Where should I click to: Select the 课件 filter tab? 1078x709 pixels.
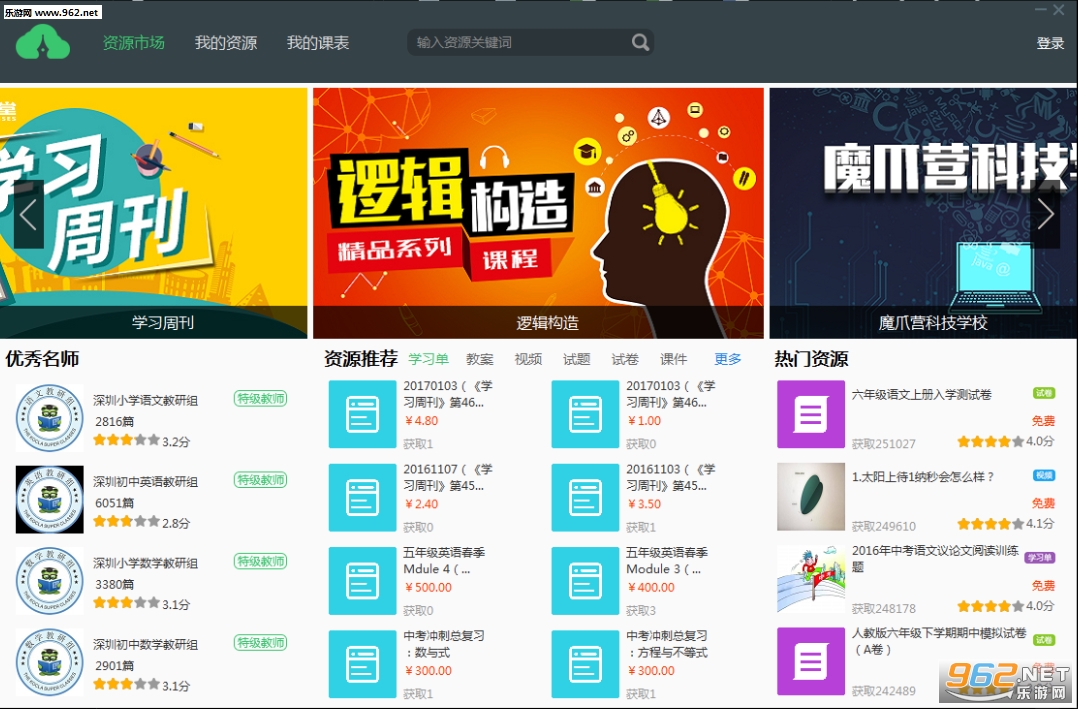point(674,359)
